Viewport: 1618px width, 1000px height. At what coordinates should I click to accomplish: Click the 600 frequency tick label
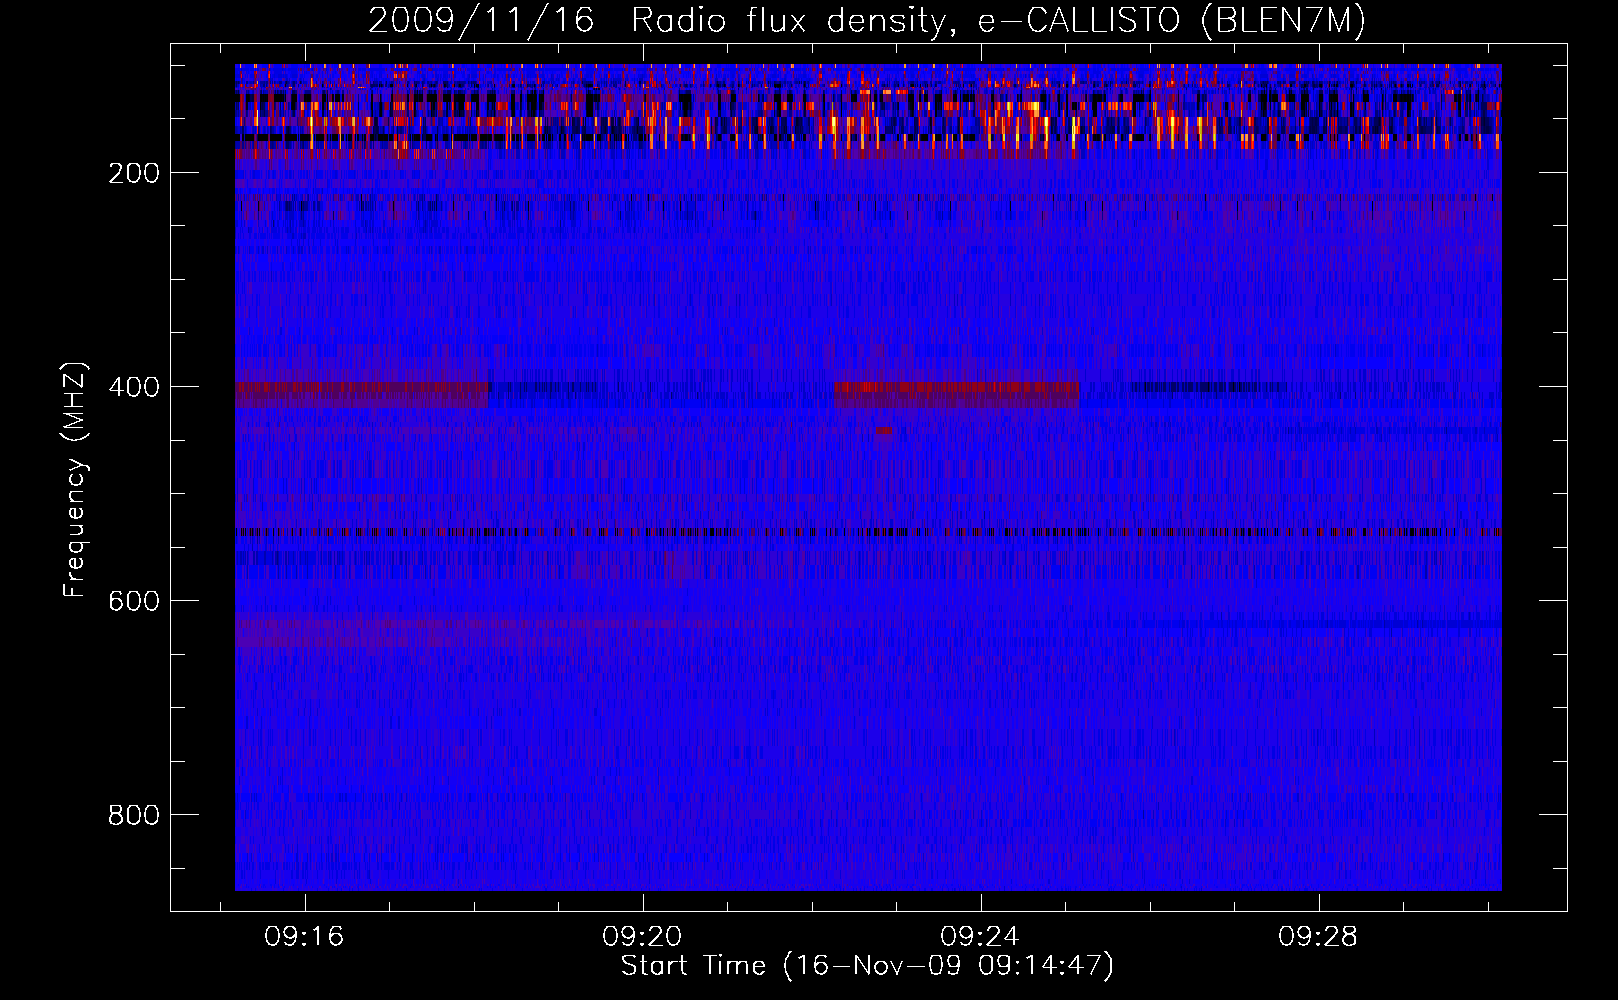[134, 601]
